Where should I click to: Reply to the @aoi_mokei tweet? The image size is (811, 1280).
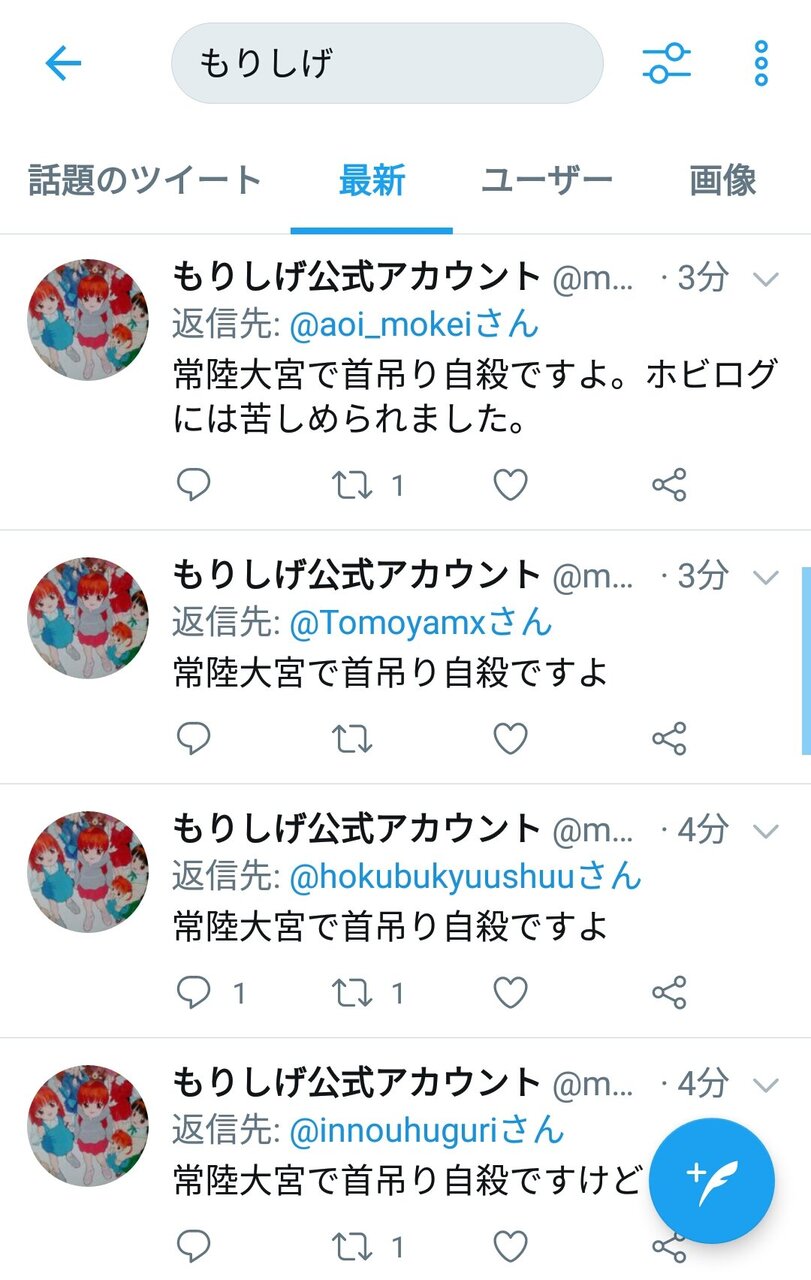point(193,486)
